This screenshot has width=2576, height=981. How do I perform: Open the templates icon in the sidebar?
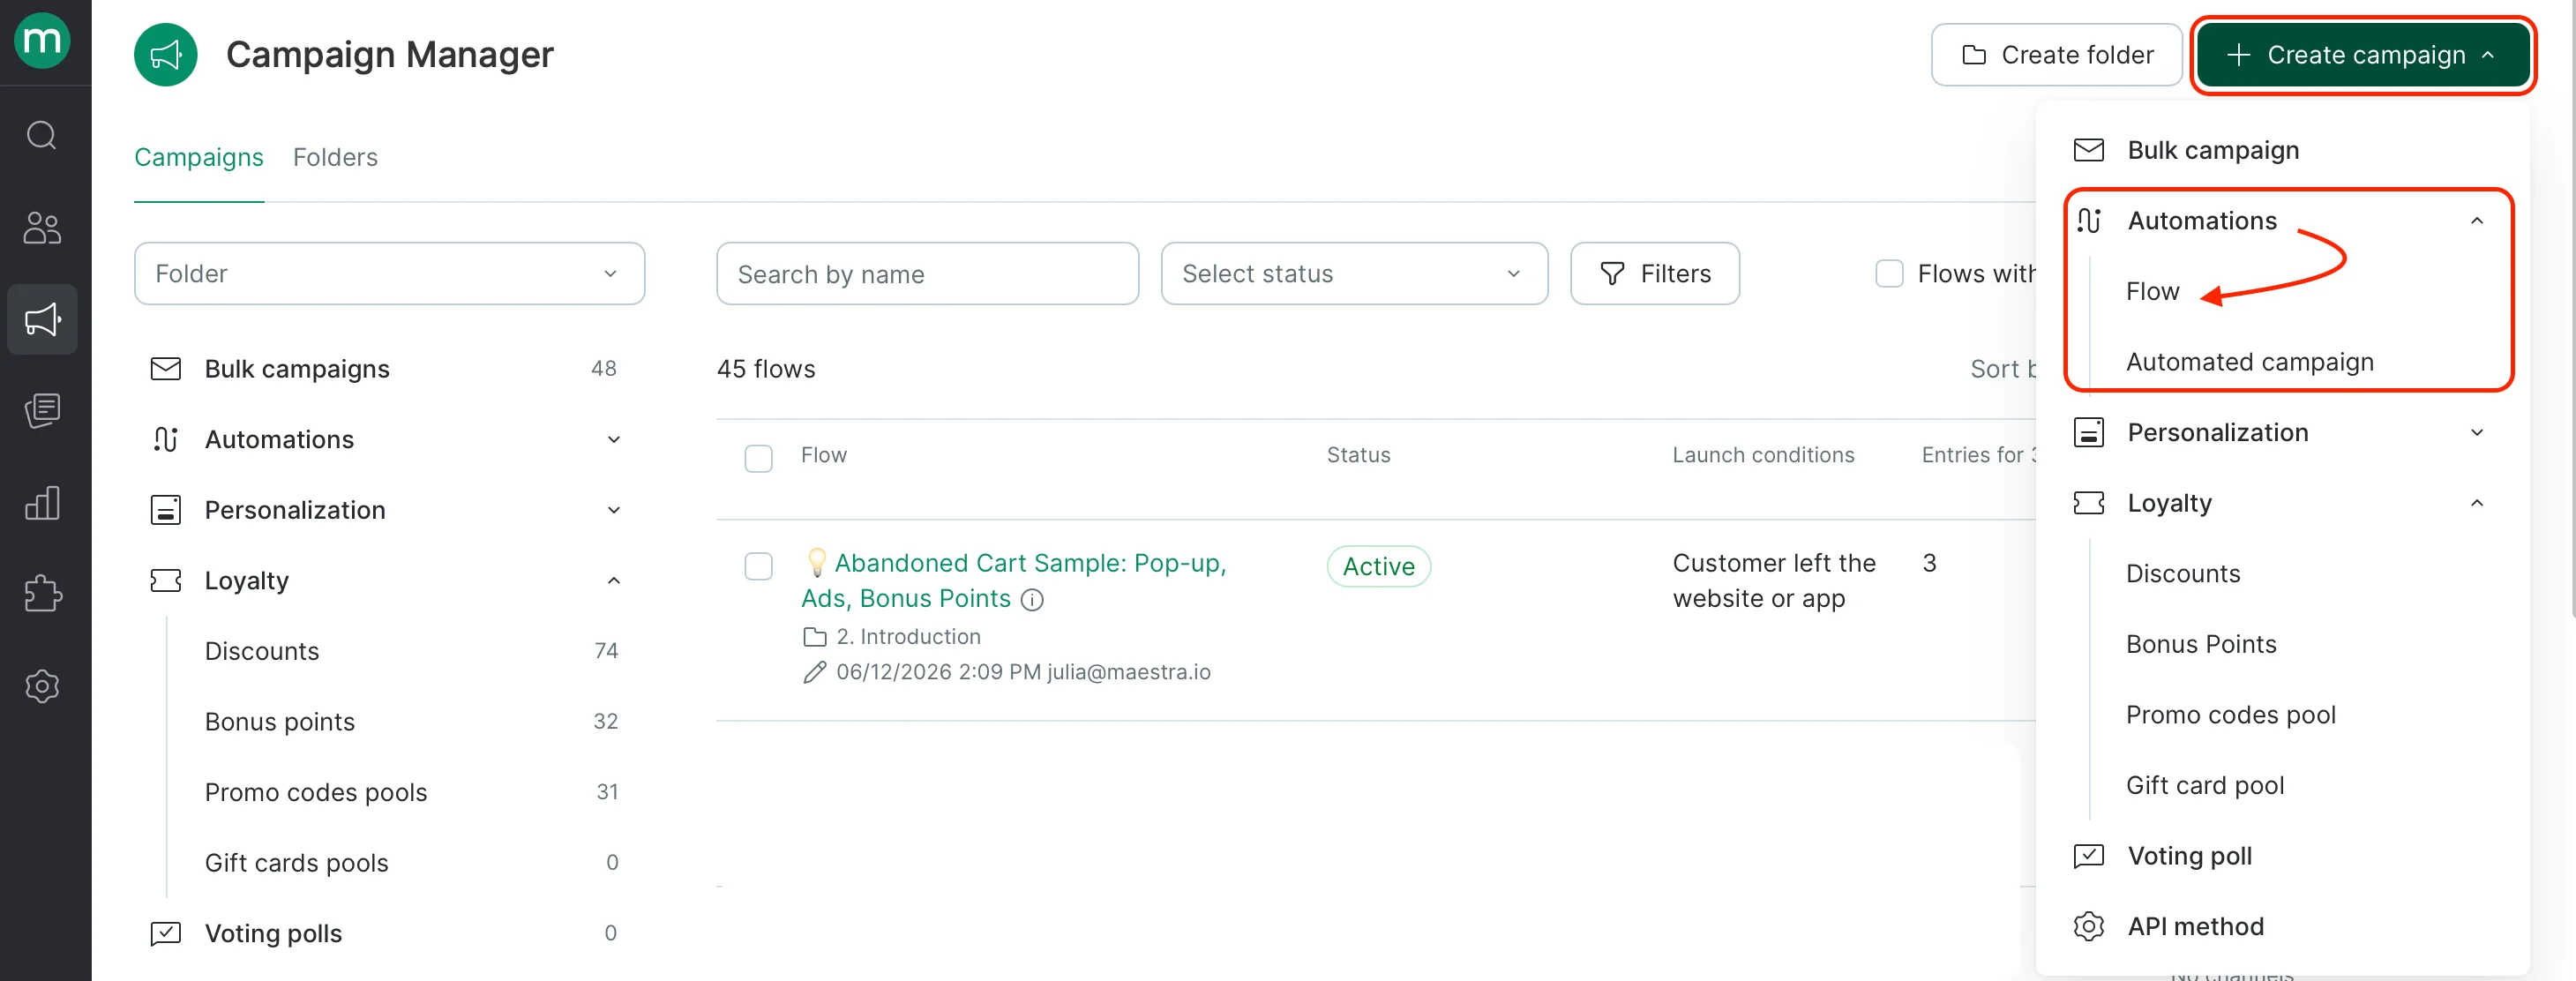coord(42,411)
